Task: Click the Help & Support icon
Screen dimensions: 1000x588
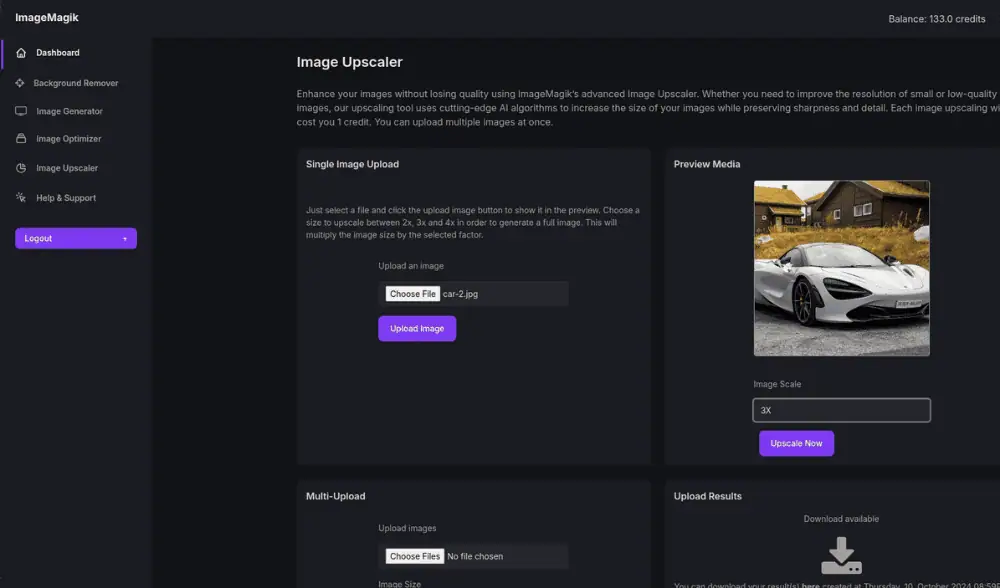Action: pos(21,198)
